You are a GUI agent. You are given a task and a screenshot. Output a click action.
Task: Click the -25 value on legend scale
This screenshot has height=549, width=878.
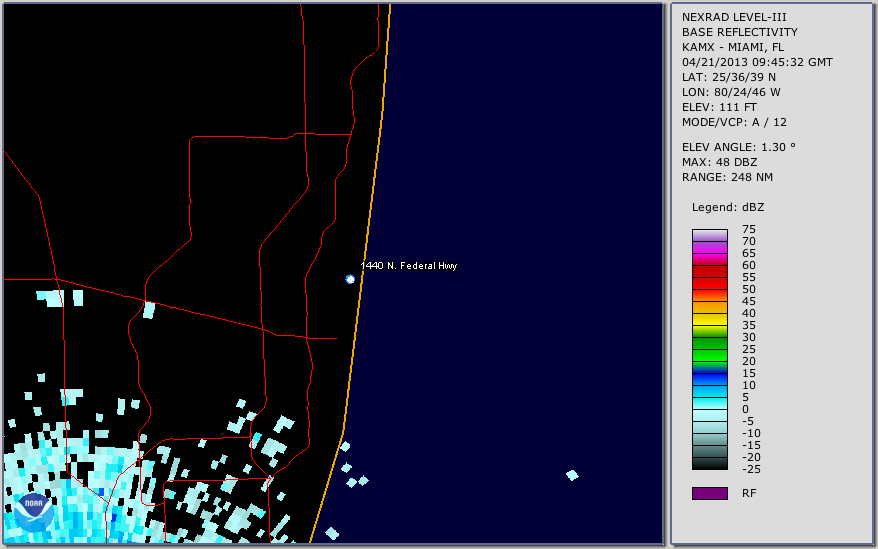(x=751, y=469)
